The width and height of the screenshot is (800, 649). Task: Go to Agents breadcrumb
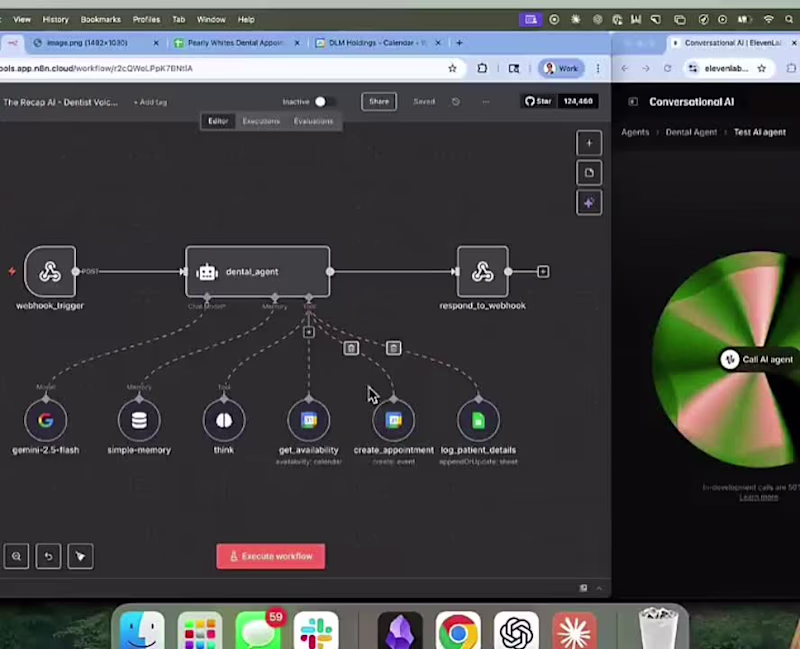tap(635, 132)
